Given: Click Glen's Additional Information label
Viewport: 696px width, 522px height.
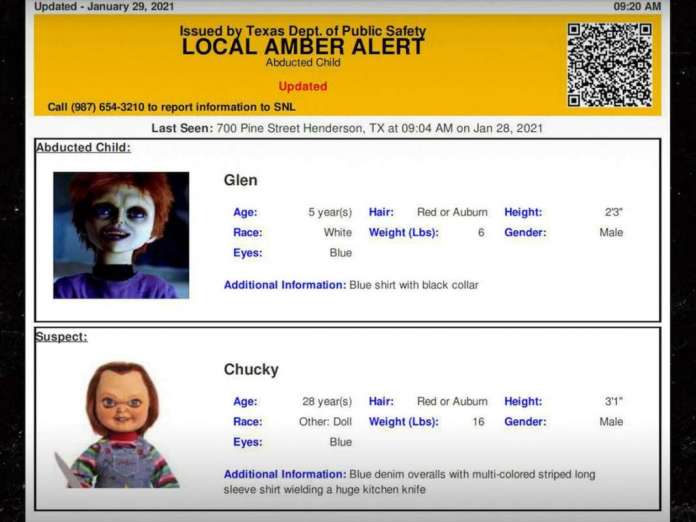Looking at the screenshot, I should click(x=284, y=285).
